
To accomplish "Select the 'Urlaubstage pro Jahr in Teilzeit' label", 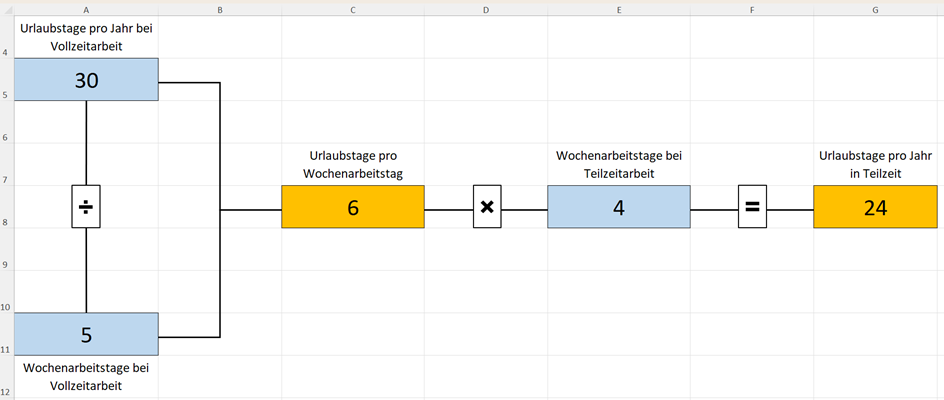I will click(x=876, y=165).
